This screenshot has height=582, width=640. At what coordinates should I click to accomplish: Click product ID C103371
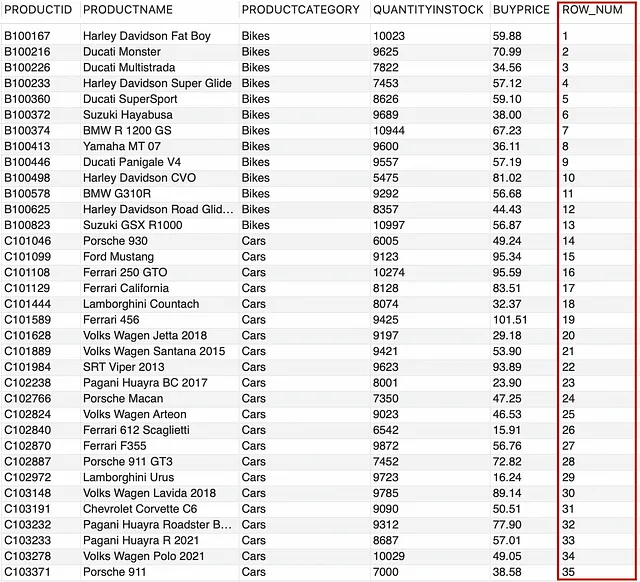click(27, 572)
